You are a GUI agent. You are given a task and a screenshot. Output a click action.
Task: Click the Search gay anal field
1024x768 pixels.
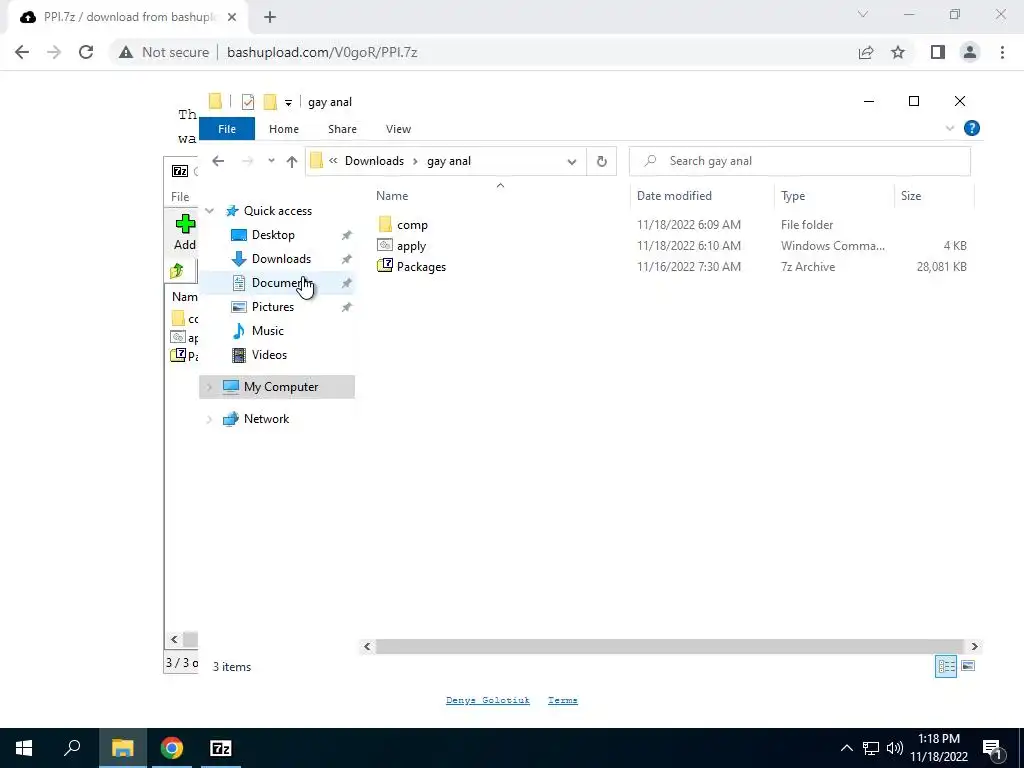(x=800, y=161)
